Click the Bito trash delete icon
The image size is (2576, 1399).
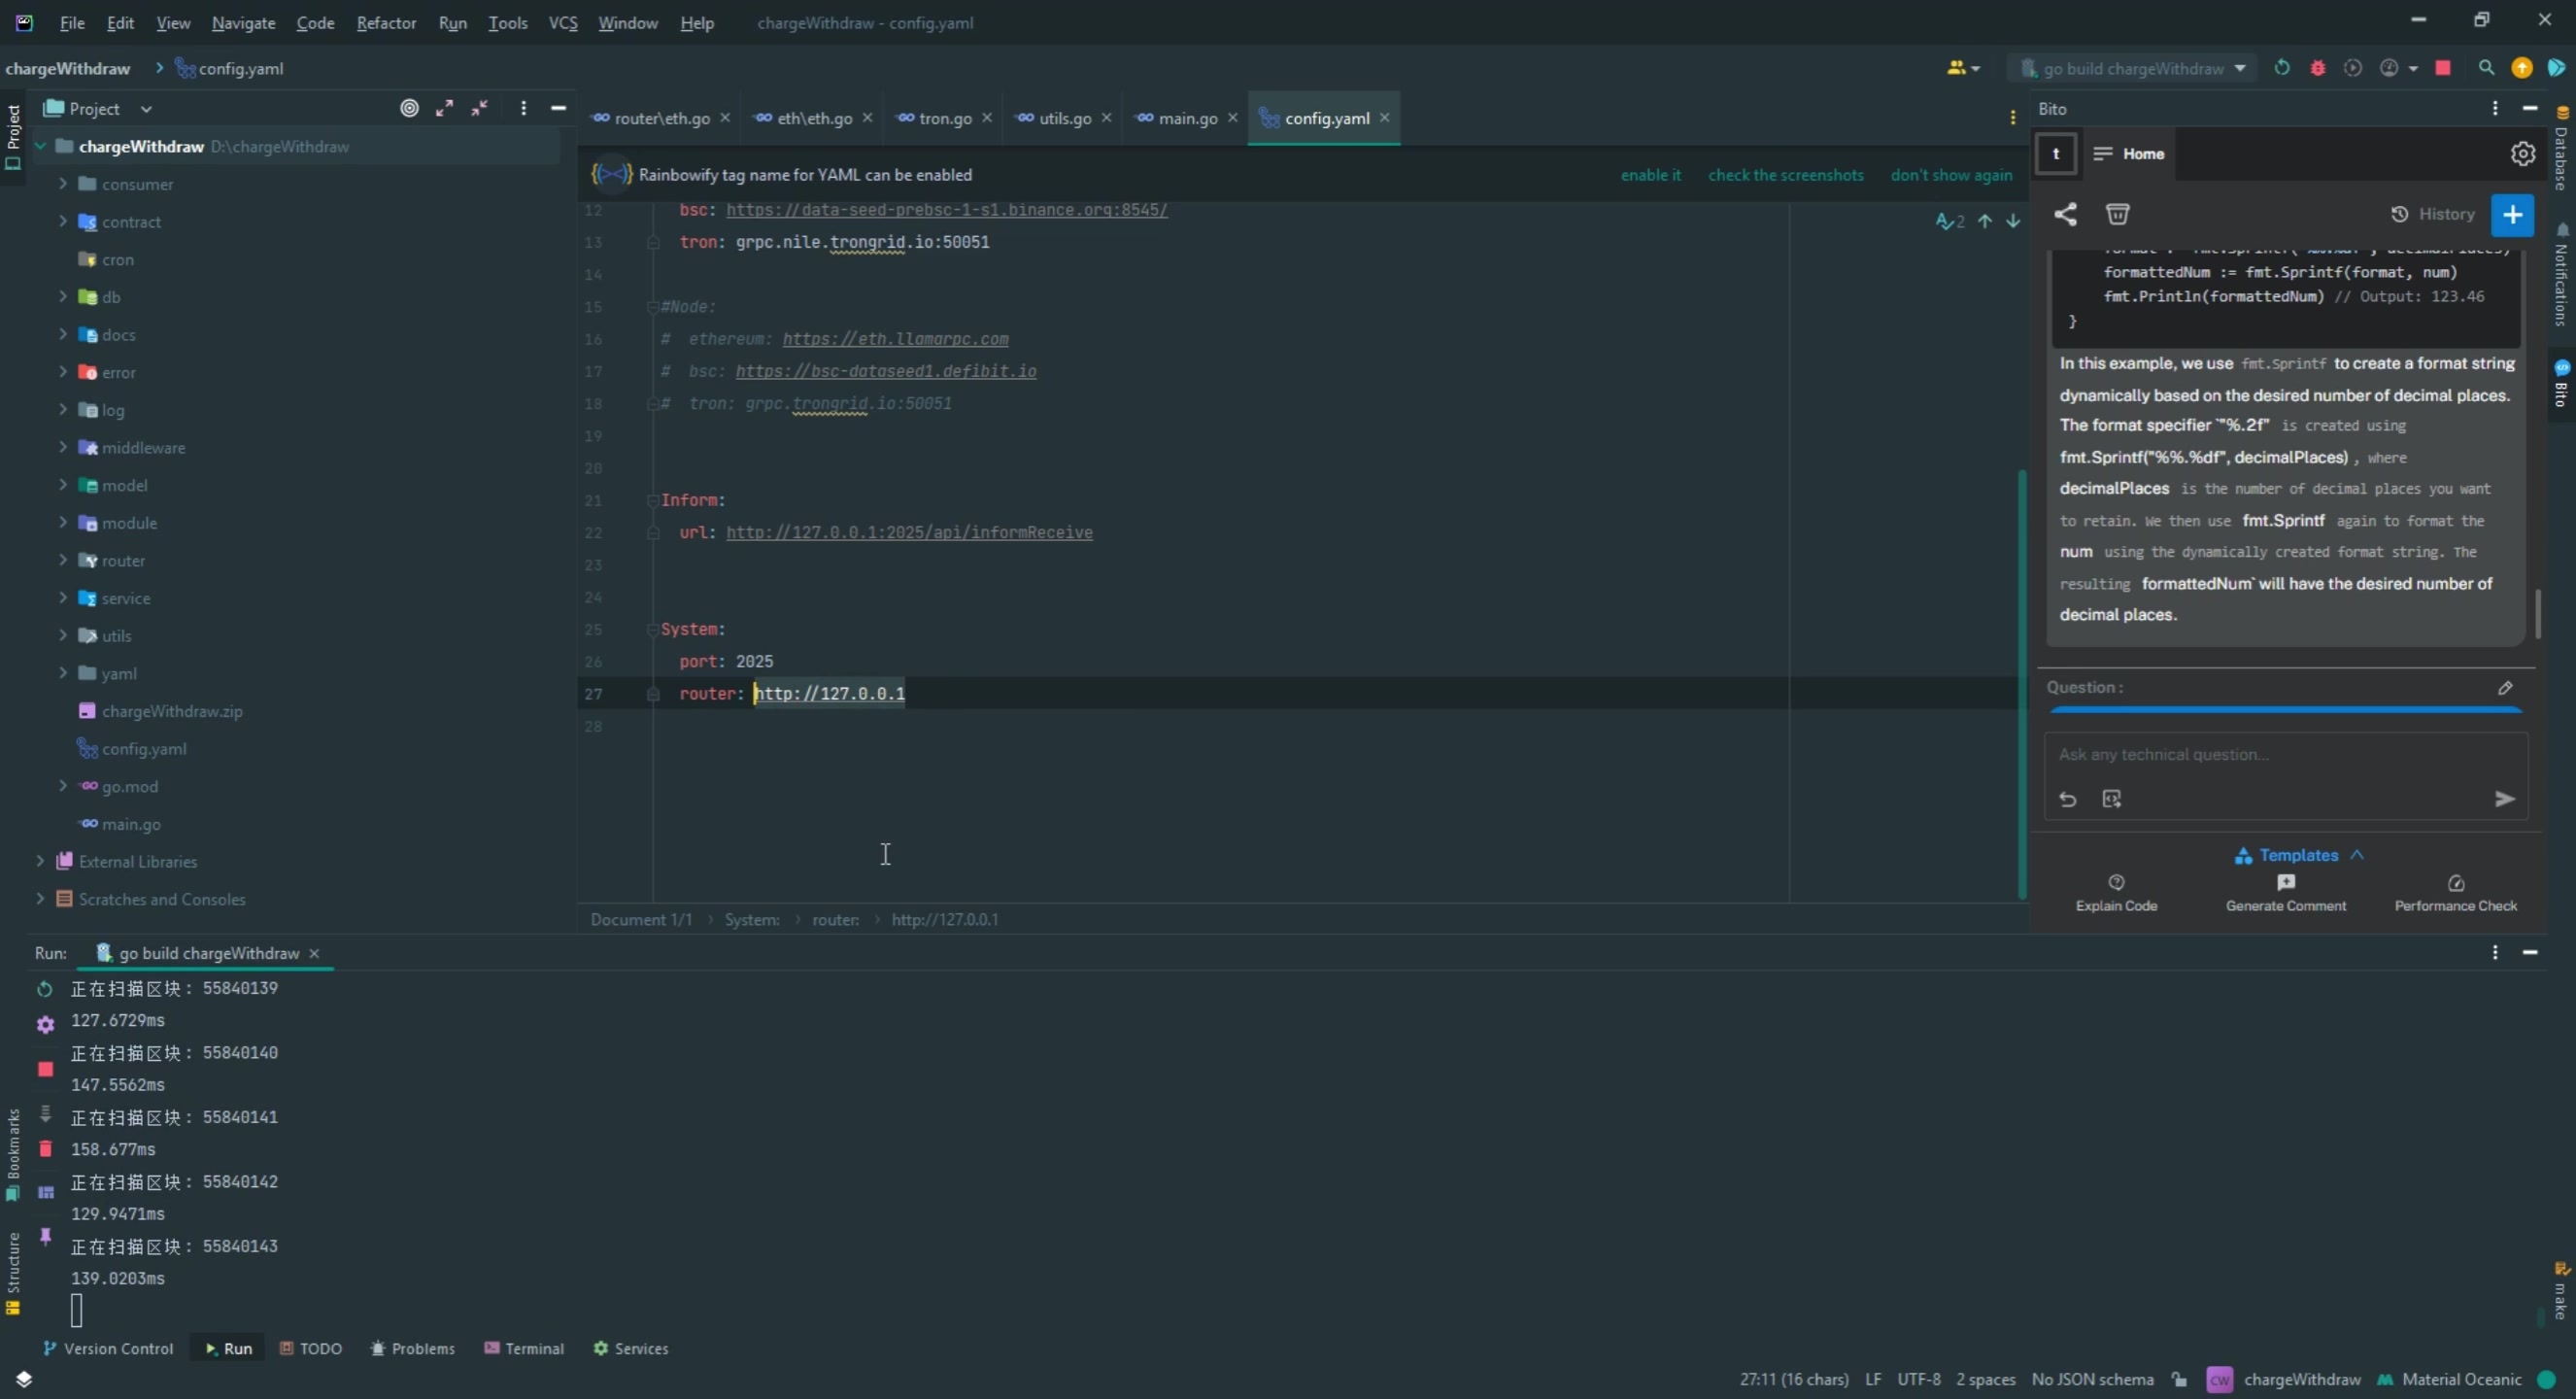coord(2117,214)
